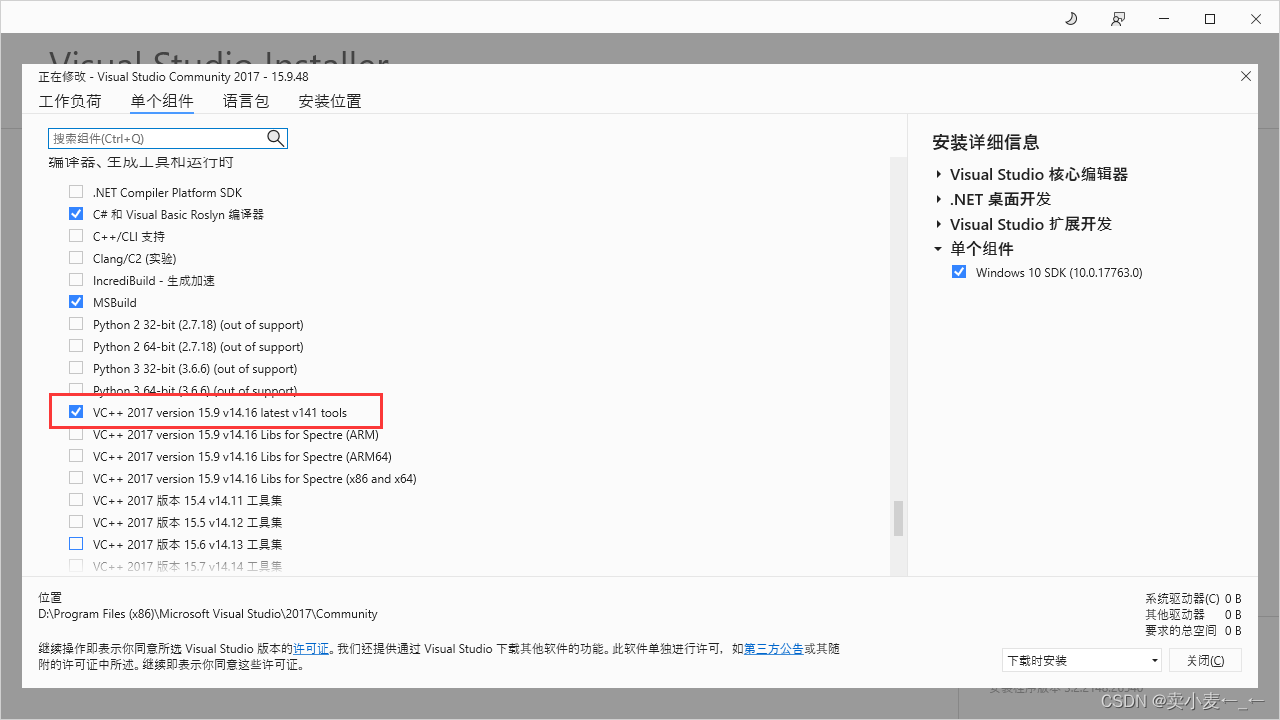1280x720 pixels.
Task: Enable C++/CLI 支持 checkbox
Action: point(76,236)
